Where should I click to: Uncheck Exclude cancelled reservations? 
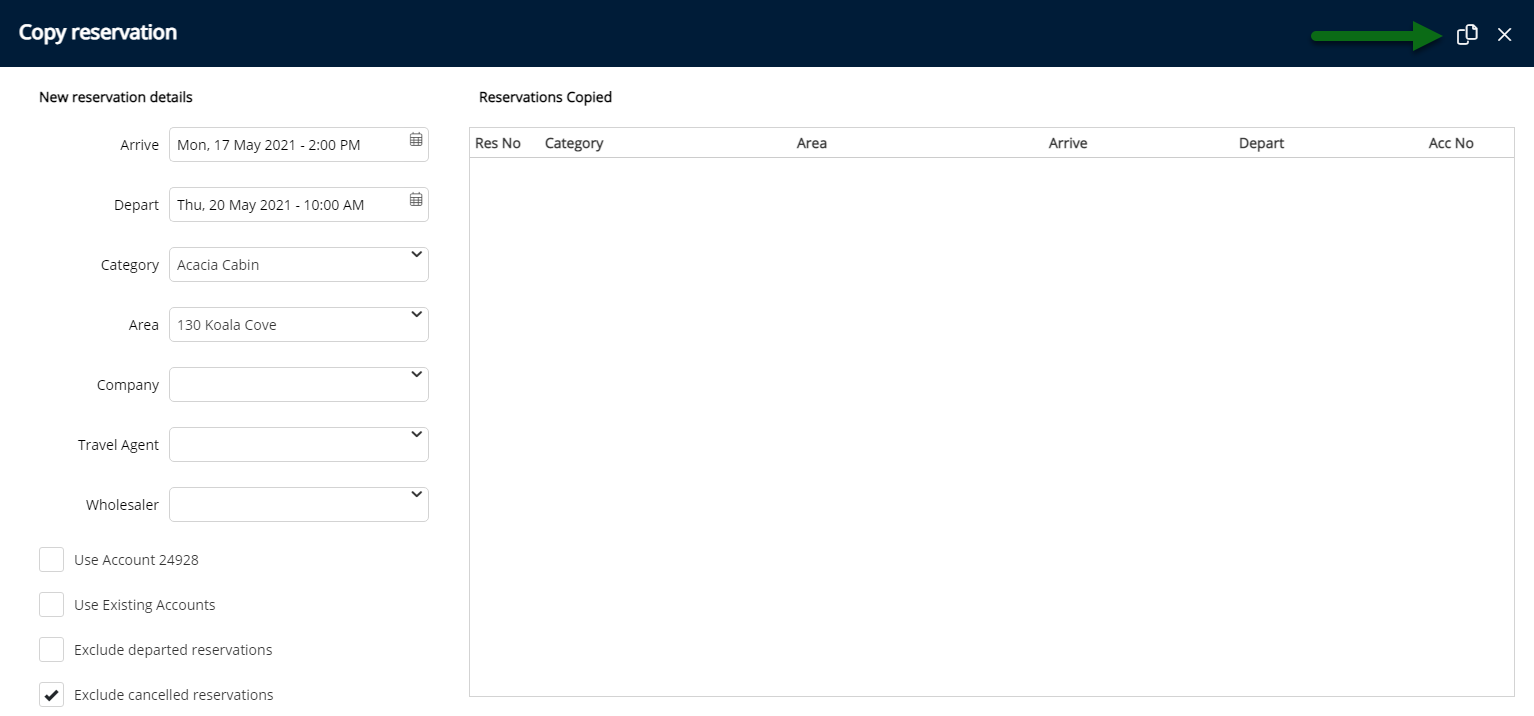[52, 695]
